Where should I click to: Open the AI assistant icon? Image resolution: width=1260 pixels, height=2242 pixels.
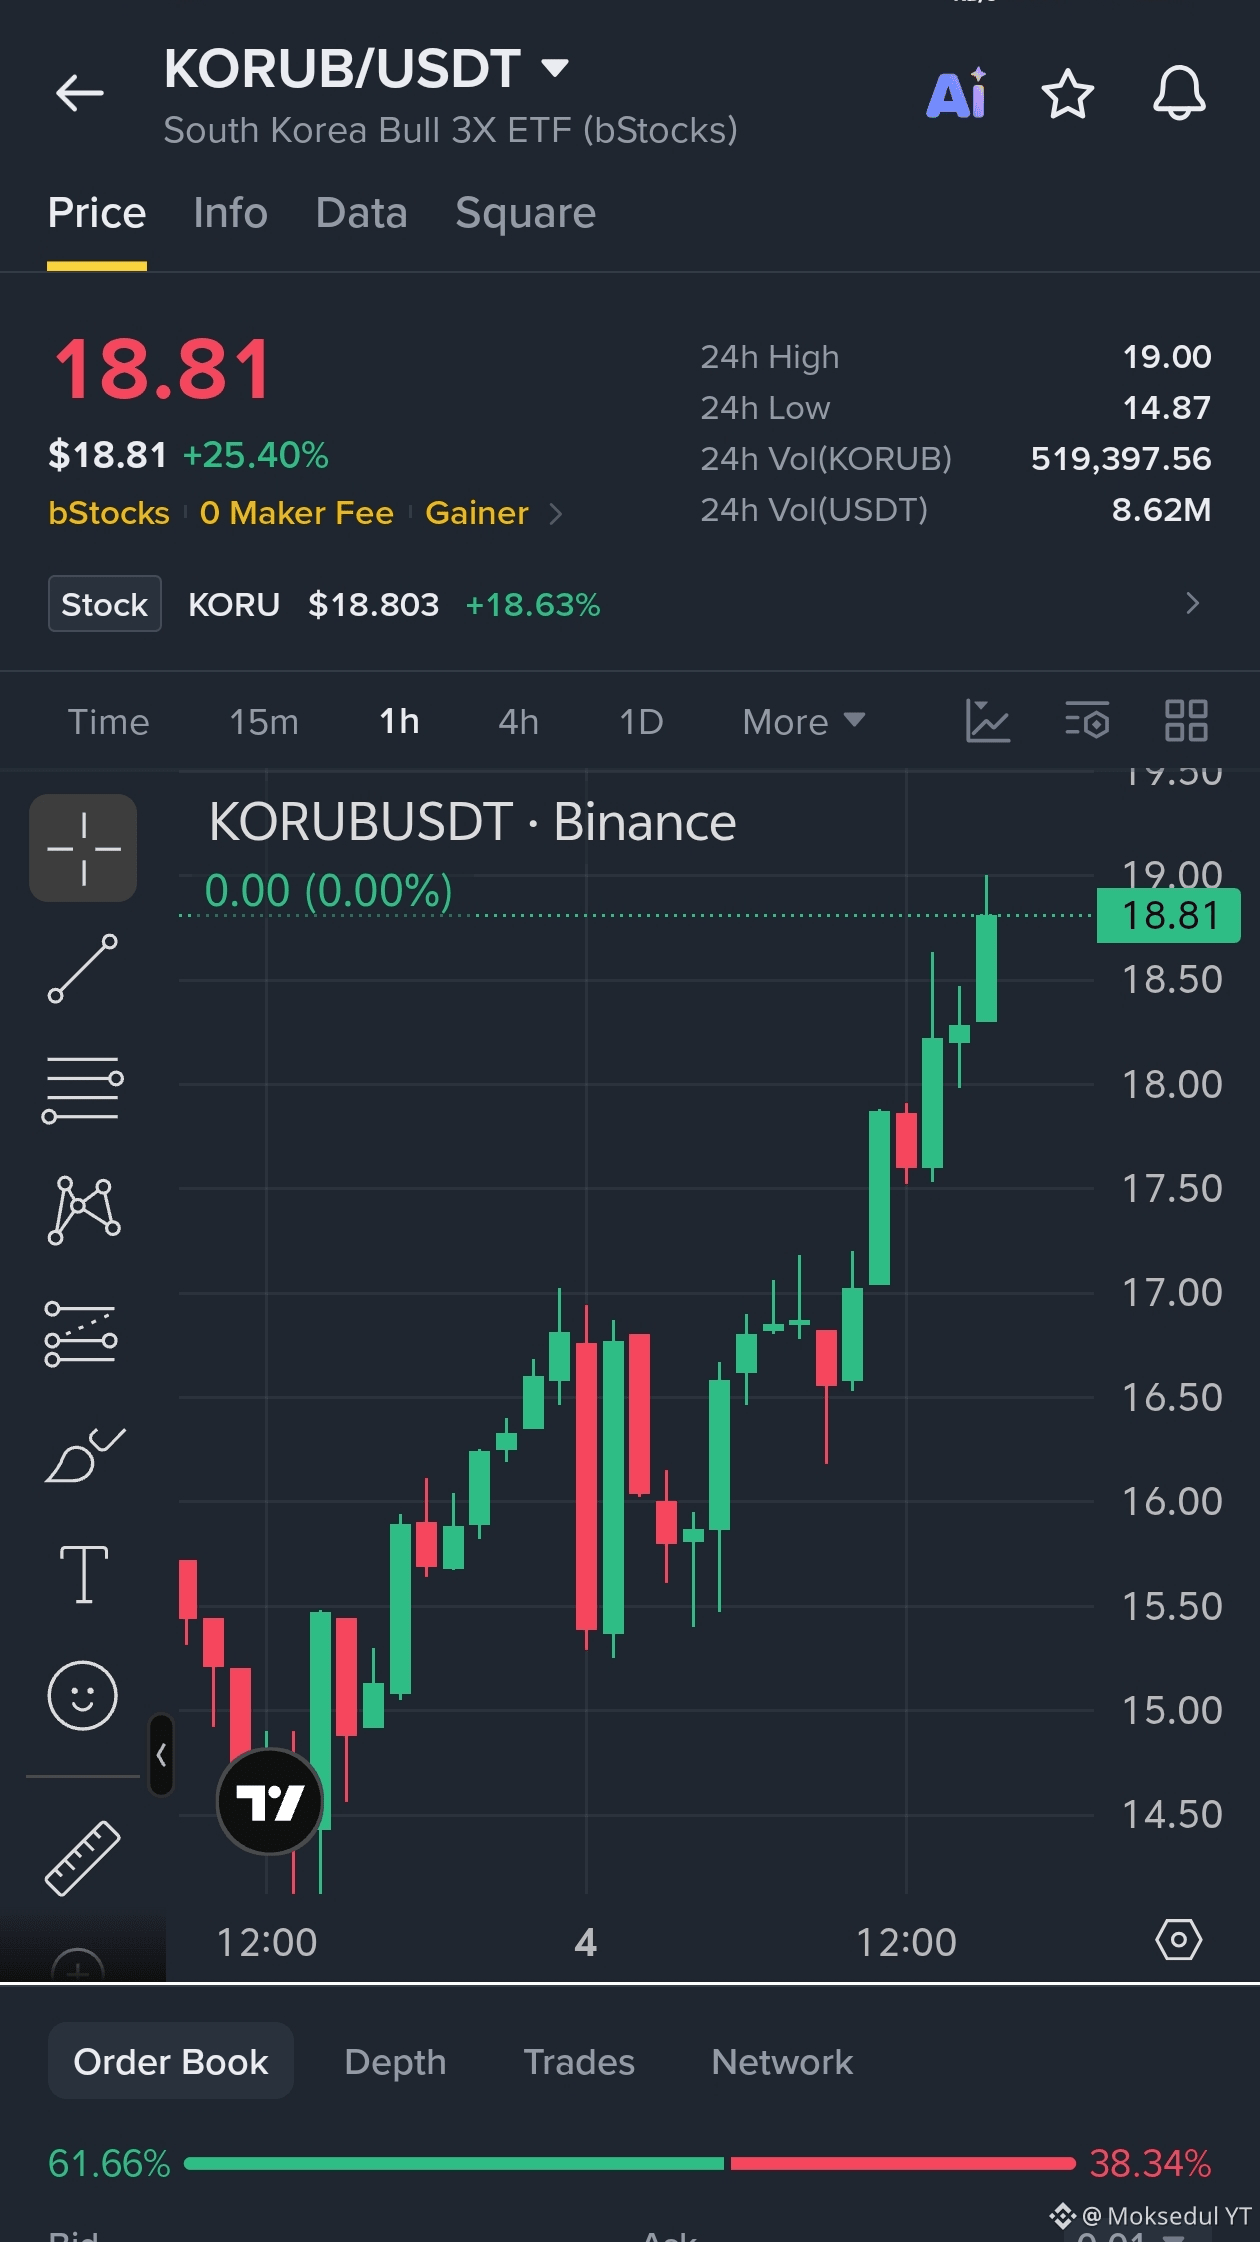pyautogui.click(x=957, y=94)
